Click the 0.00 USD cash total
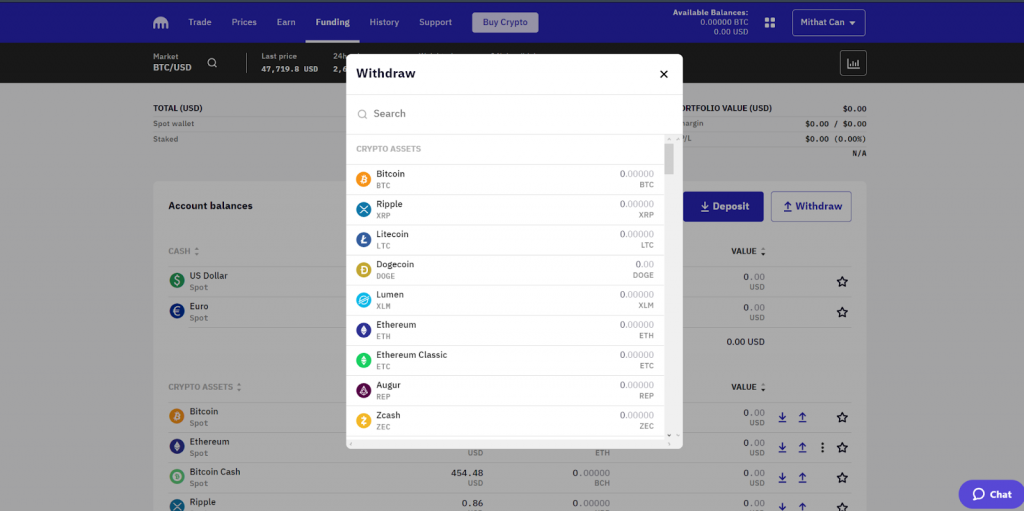This screenshot has width=1024, height=511. tap(745, 342)
